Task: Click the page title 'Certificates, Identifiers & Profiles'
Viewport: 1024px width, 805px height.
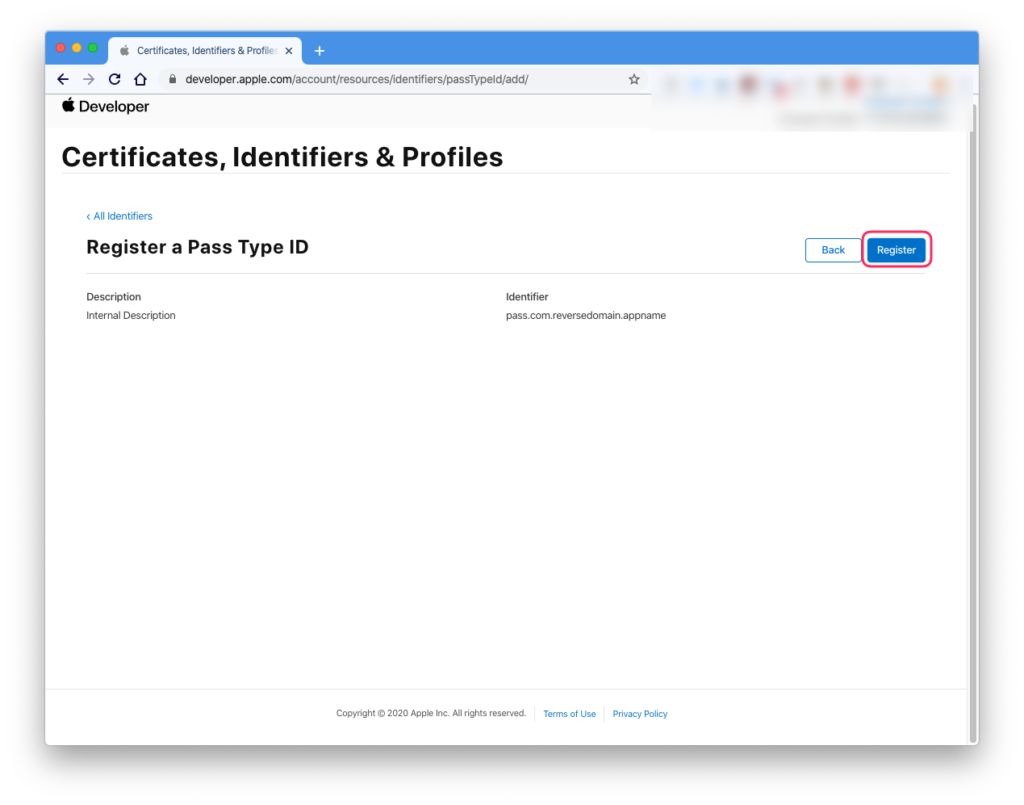Action: click(282, 157)
